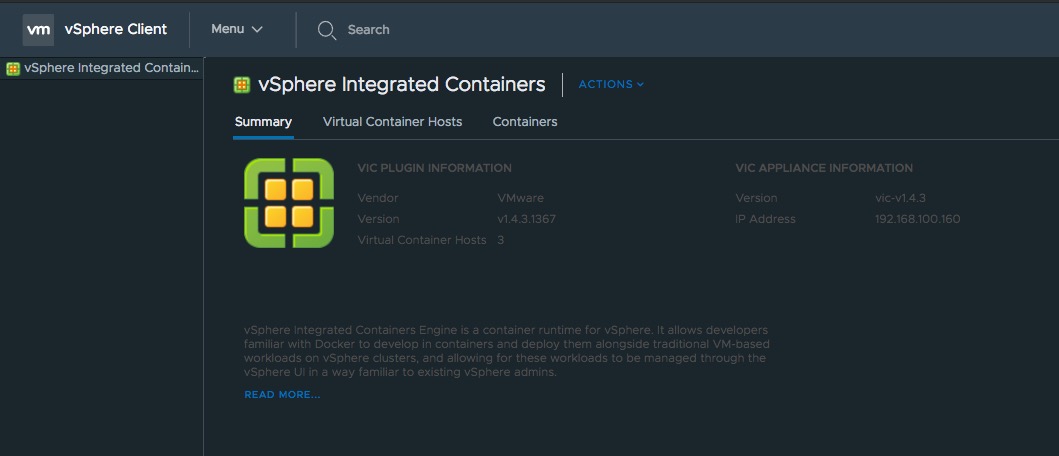Click the Version label under VIC appliance information
Image resolution: width=1059 pixels, height=456 pixels.
point(756,198)
